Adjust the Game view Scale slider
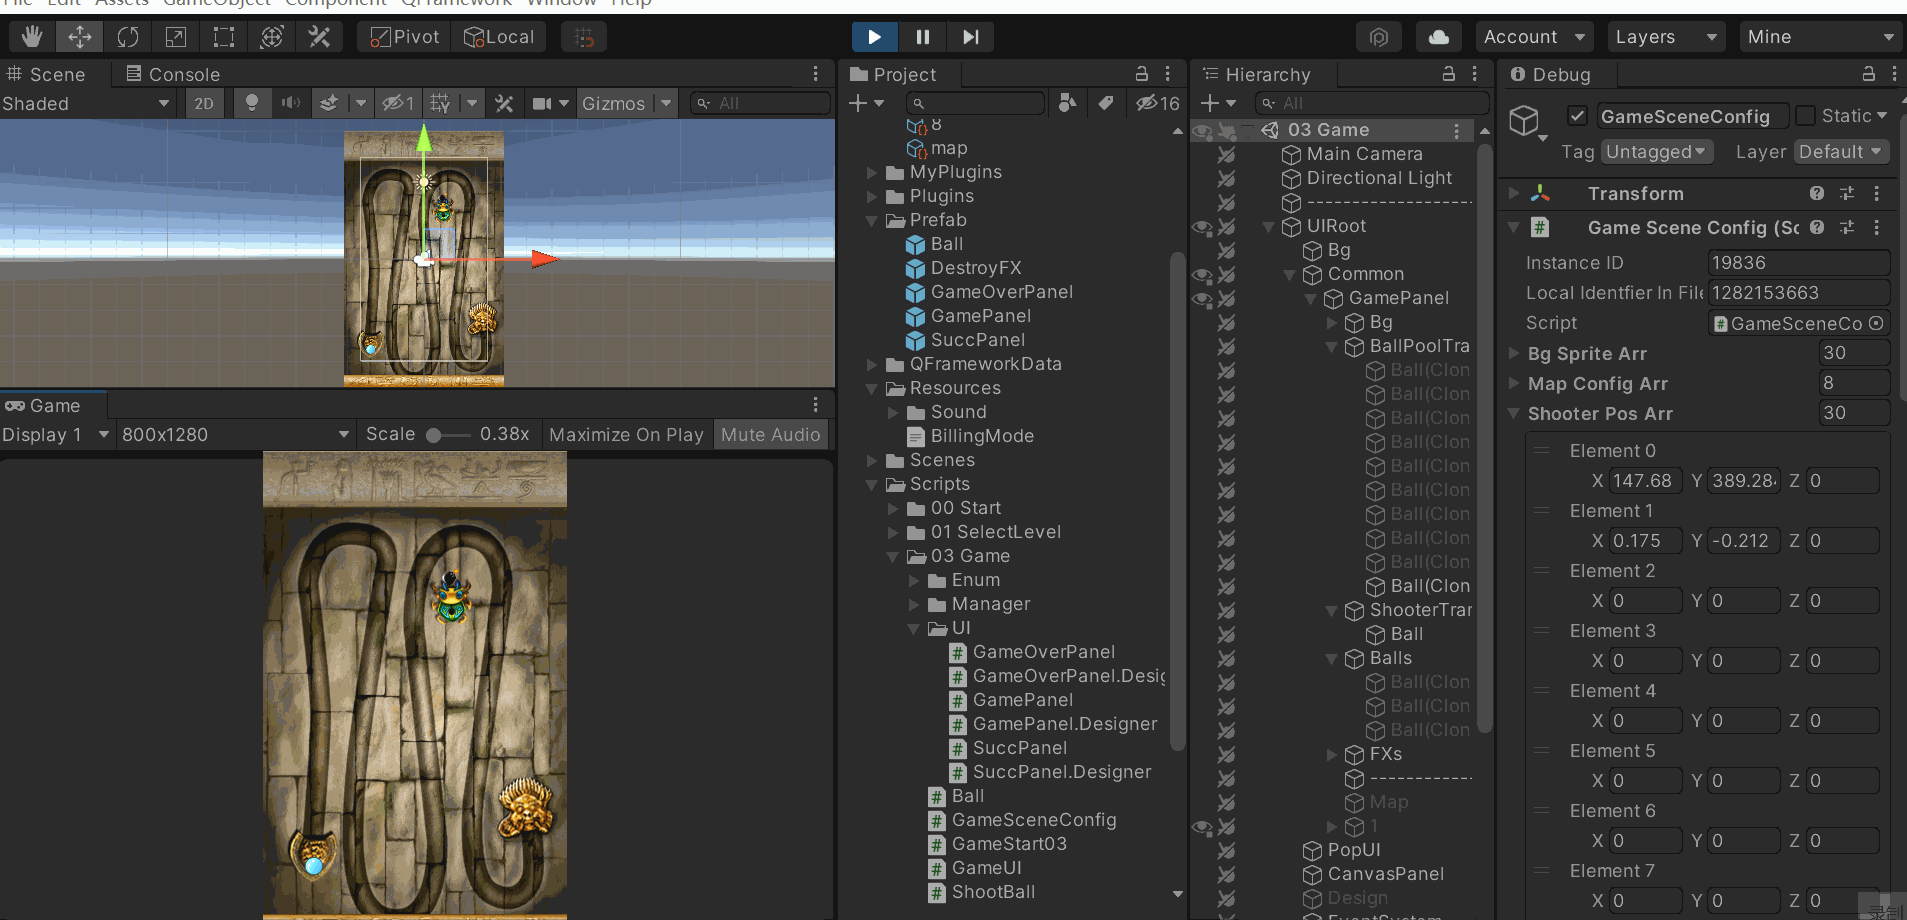Image resolution: width=1907 pixels, height=920 pixels. coord(448,435)
